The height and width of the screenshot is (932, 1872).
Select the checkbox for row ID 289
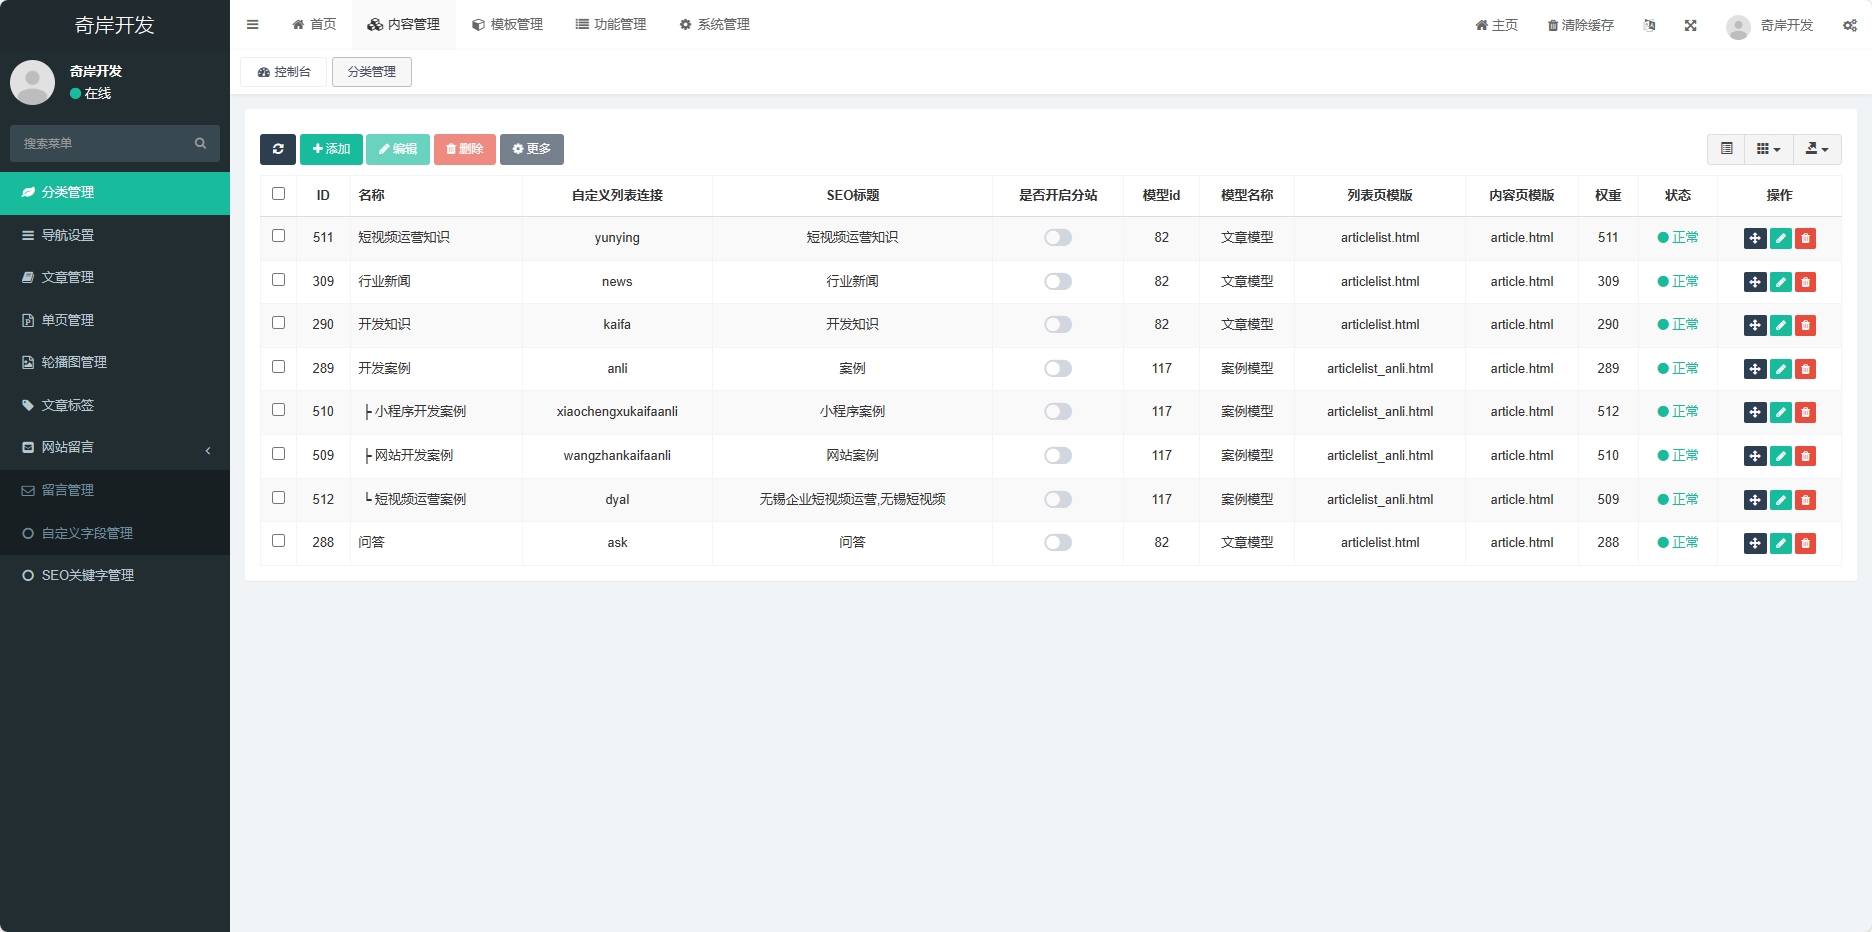tap(278, 367)
